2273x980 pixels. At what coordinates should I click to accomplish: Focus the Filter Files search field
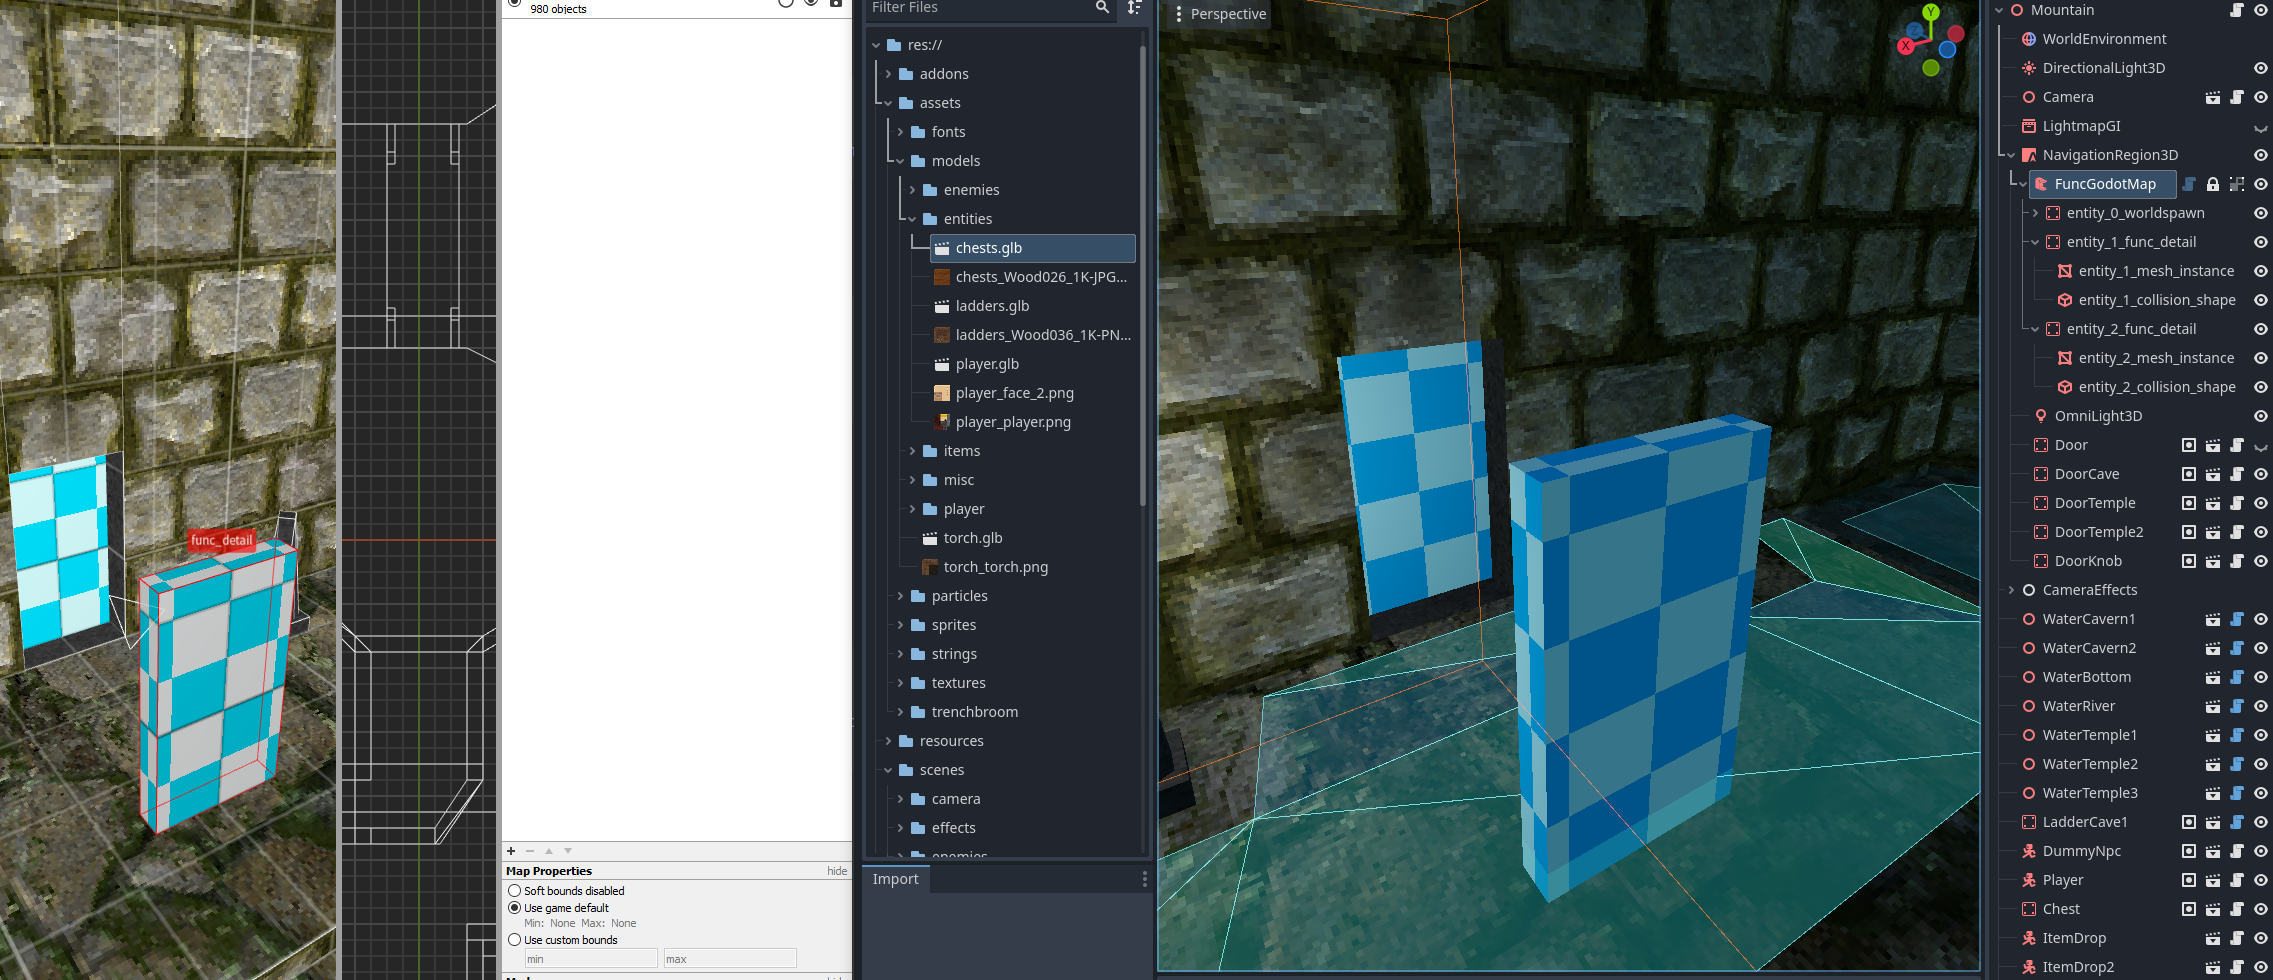coord(980,7)
